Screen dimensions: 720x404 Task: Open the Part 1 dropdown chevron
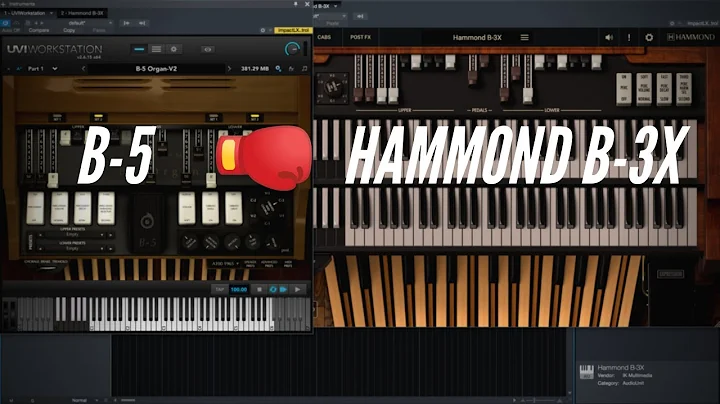tap(55, 69)
